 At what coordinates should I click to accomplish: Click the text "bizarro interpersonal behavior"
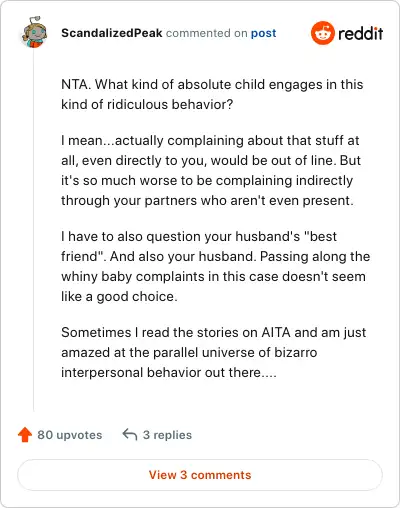click(x=189, y=362)
